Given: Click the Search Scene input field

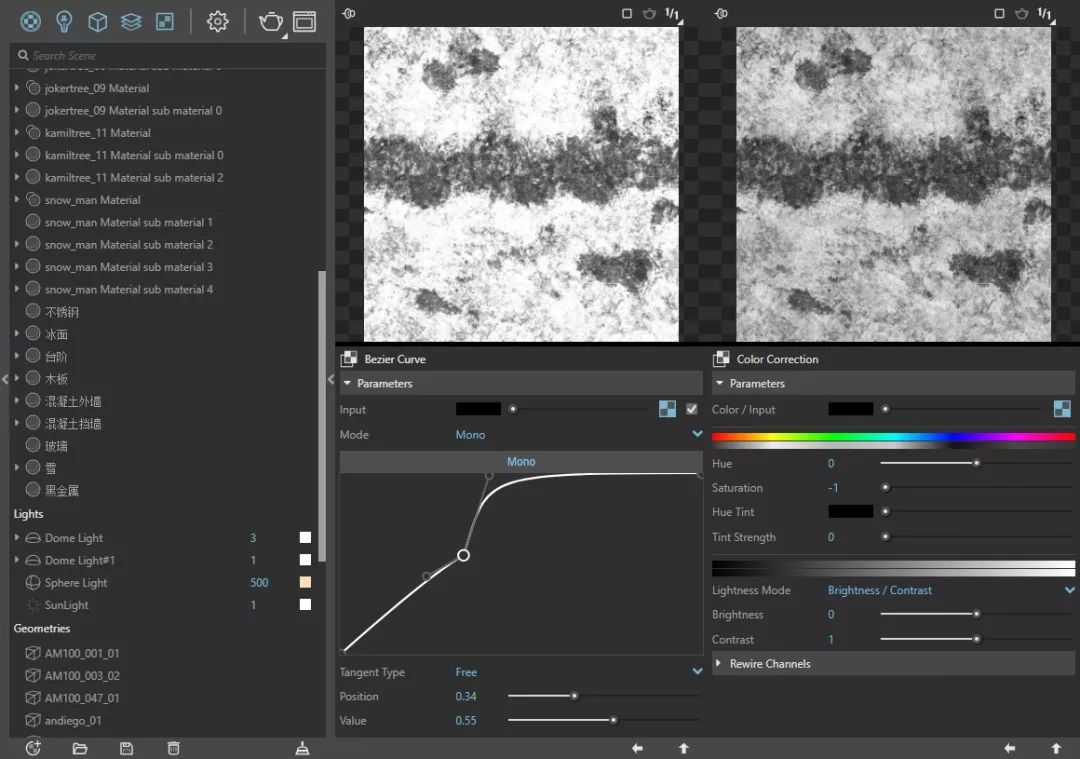Looking at the screenshot, I should [170, 56].
